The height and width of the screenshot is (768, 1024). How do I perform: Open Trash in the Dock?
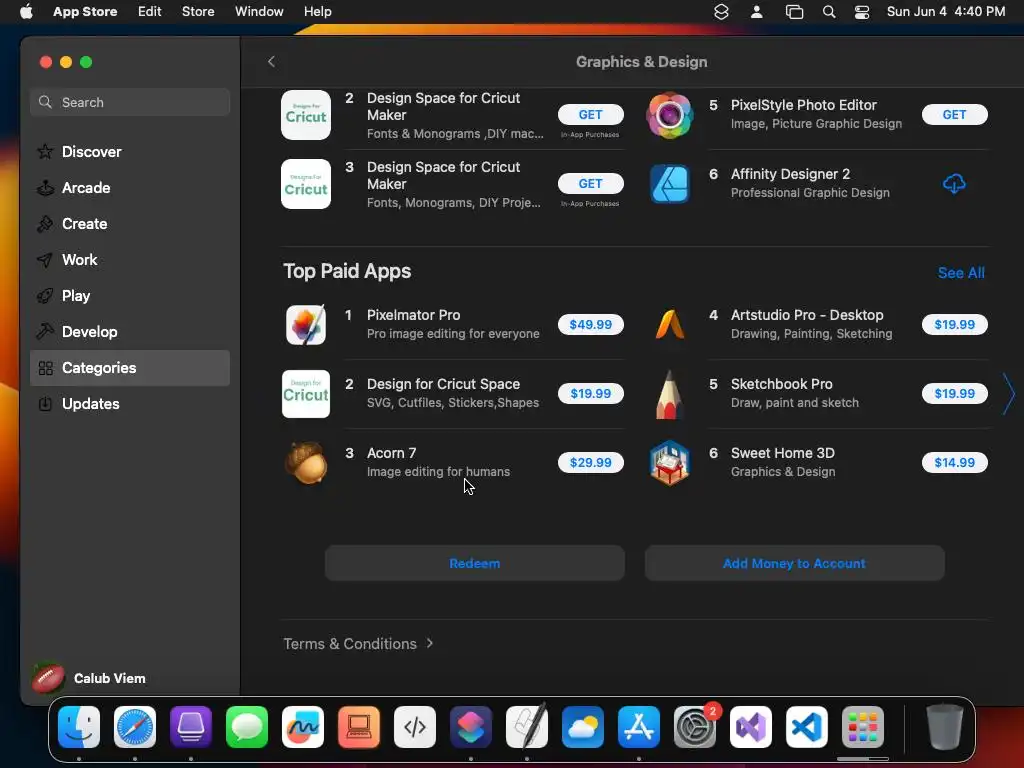point(945,727)
